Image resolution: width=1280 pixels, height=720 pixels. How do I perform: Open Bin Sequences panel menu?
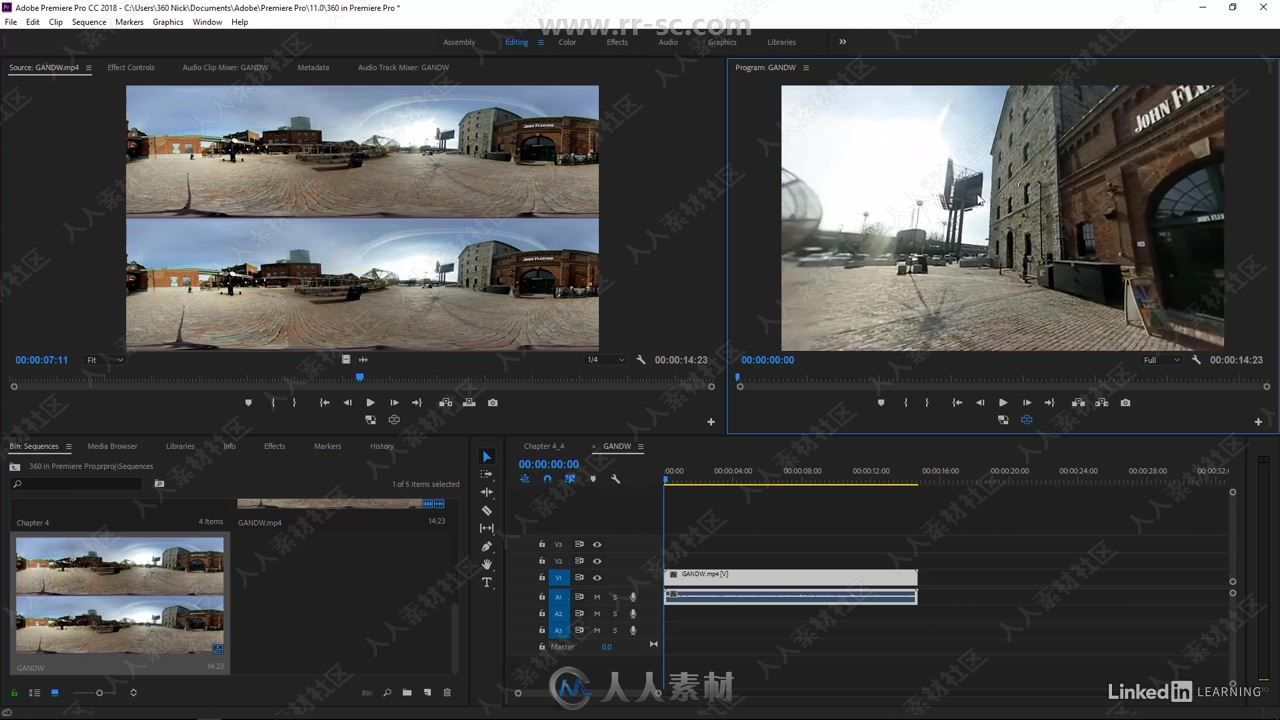pyautogui.click(x=67, y=446)
